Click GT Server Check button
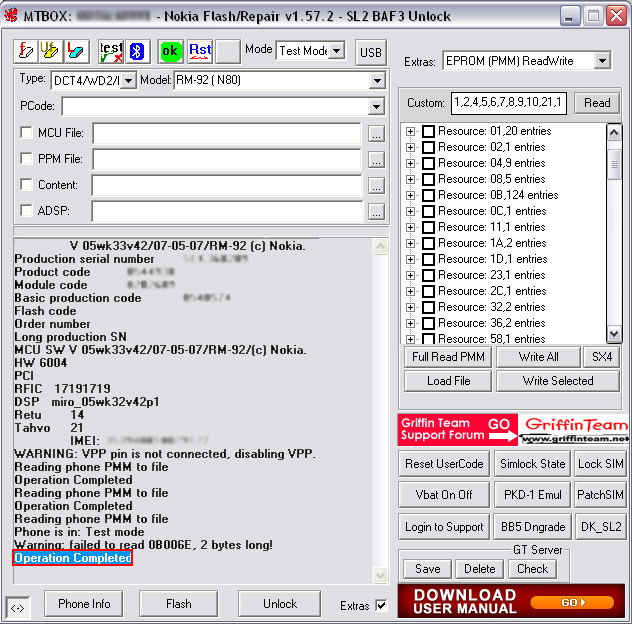The image size is (632, 624). coord(532,569)
